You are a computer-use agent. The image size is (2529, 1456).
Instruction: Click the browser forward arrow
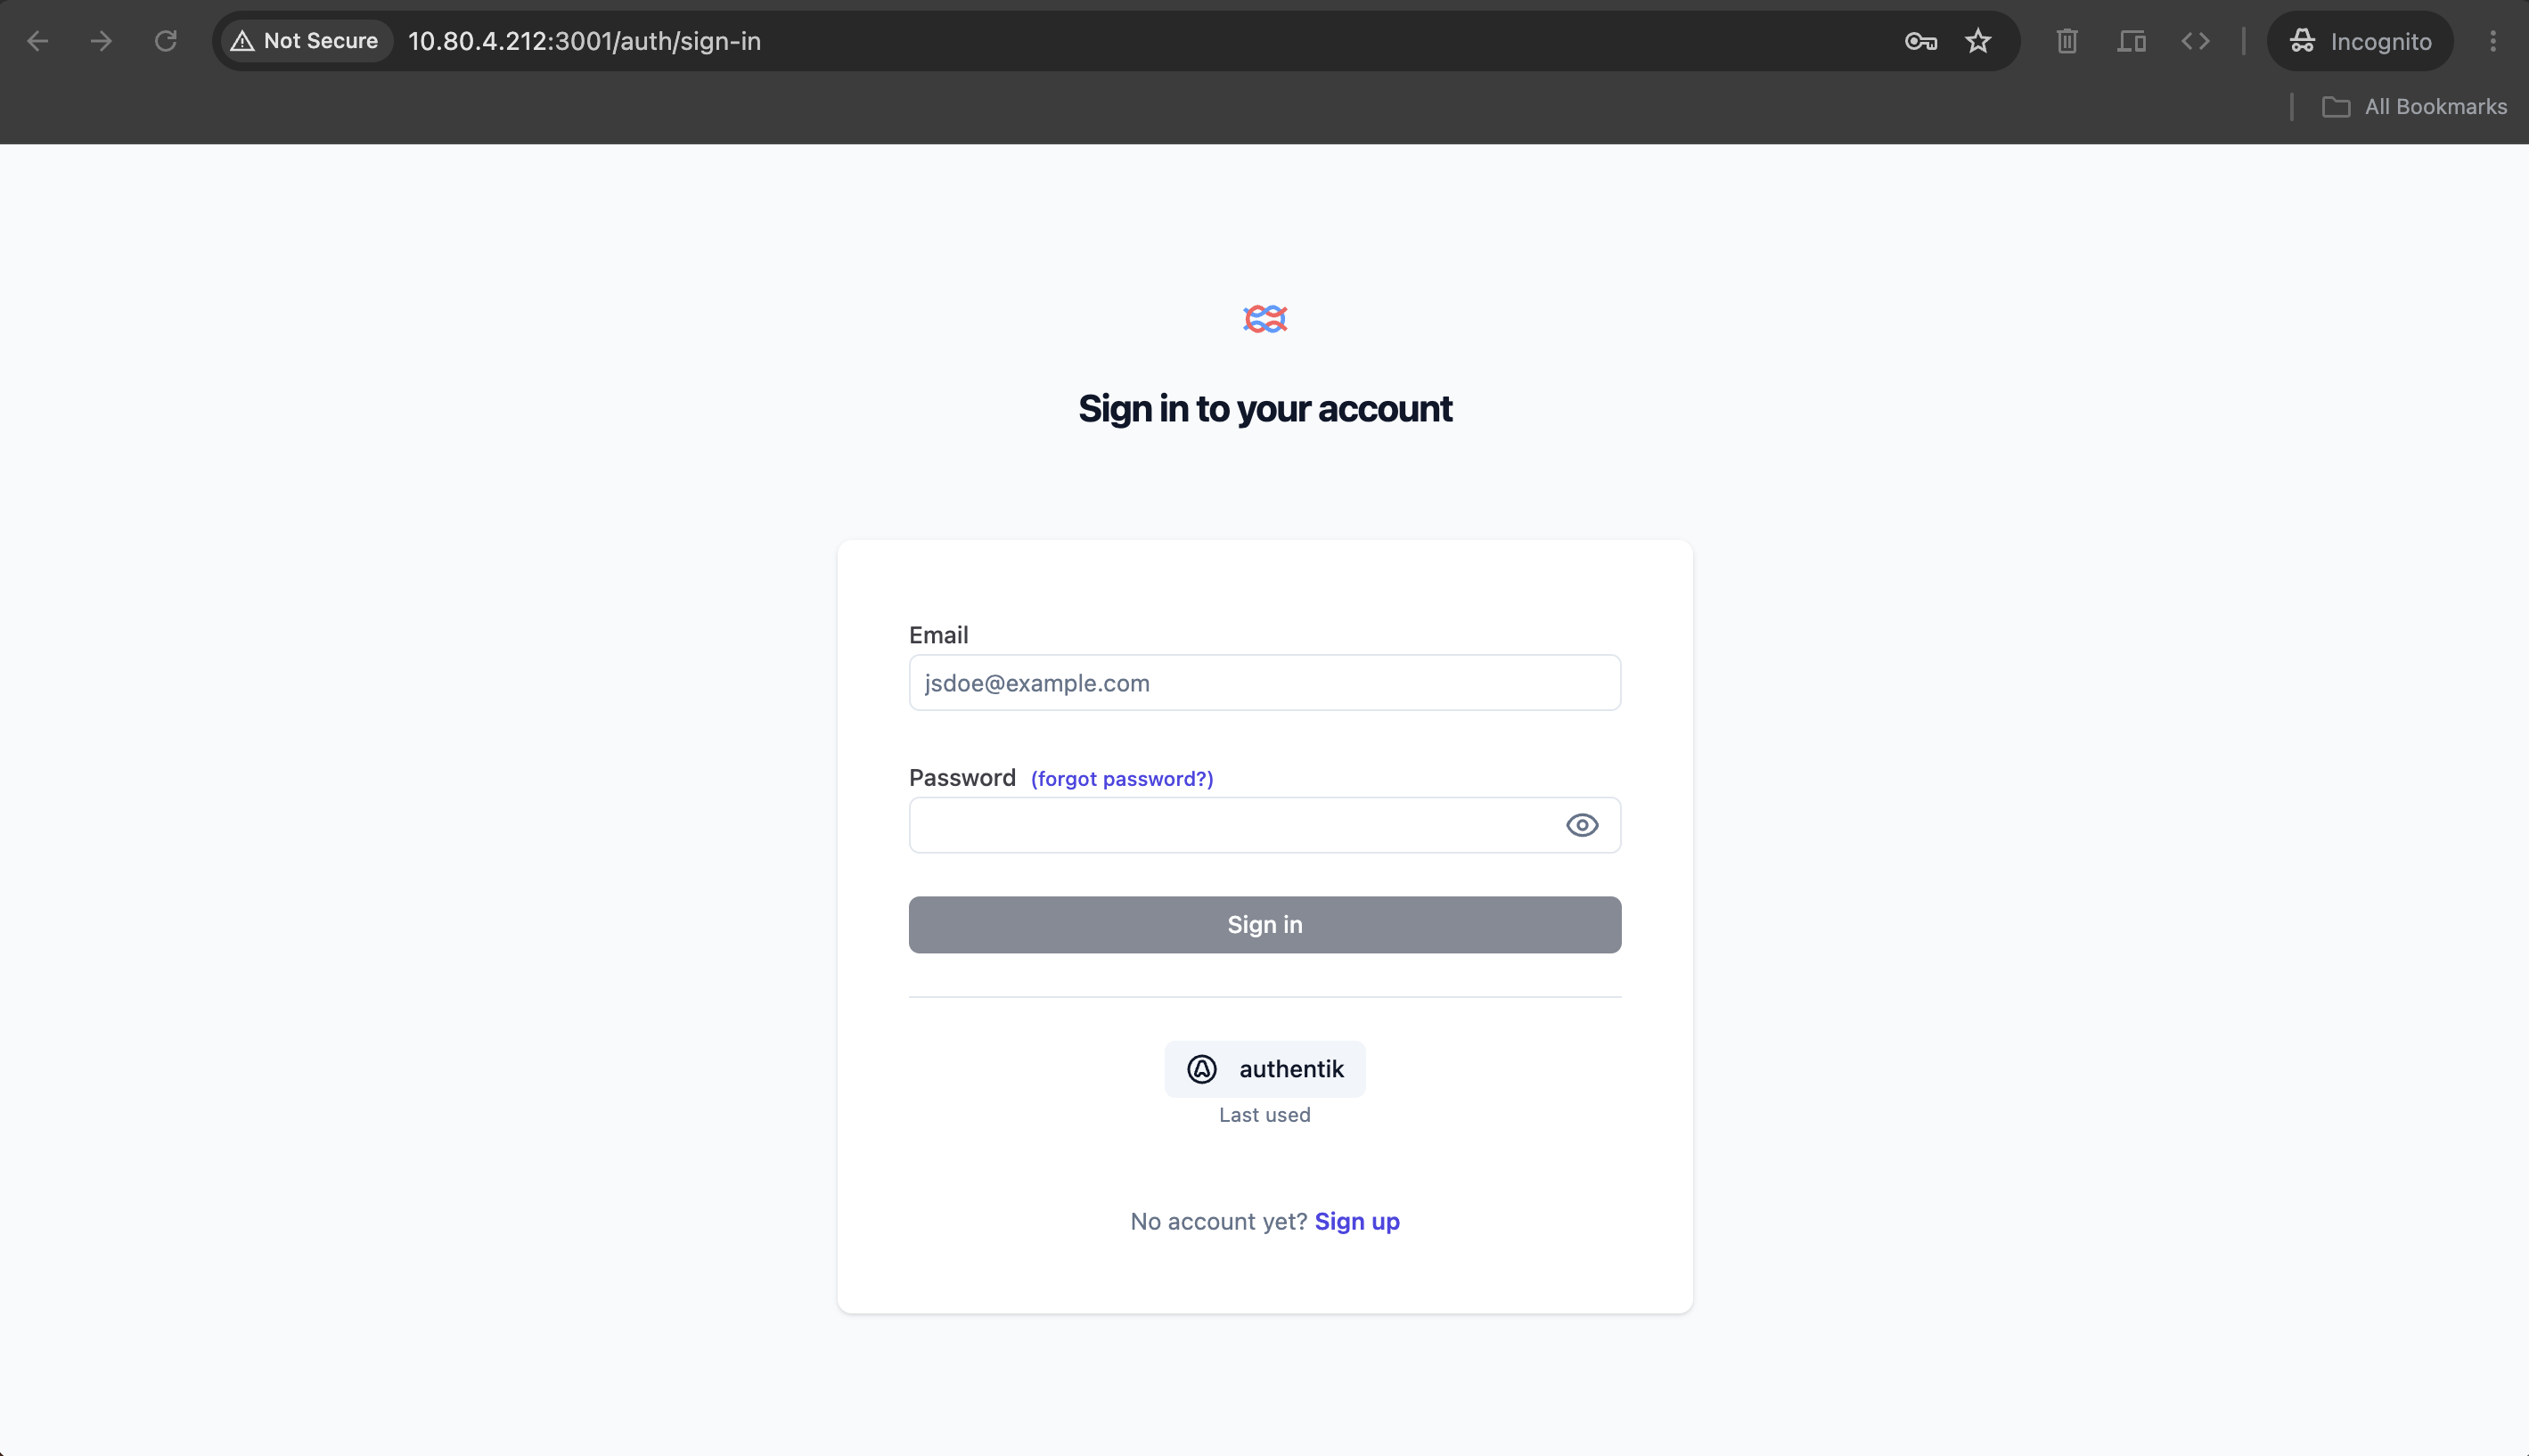(x=101, y=41)
